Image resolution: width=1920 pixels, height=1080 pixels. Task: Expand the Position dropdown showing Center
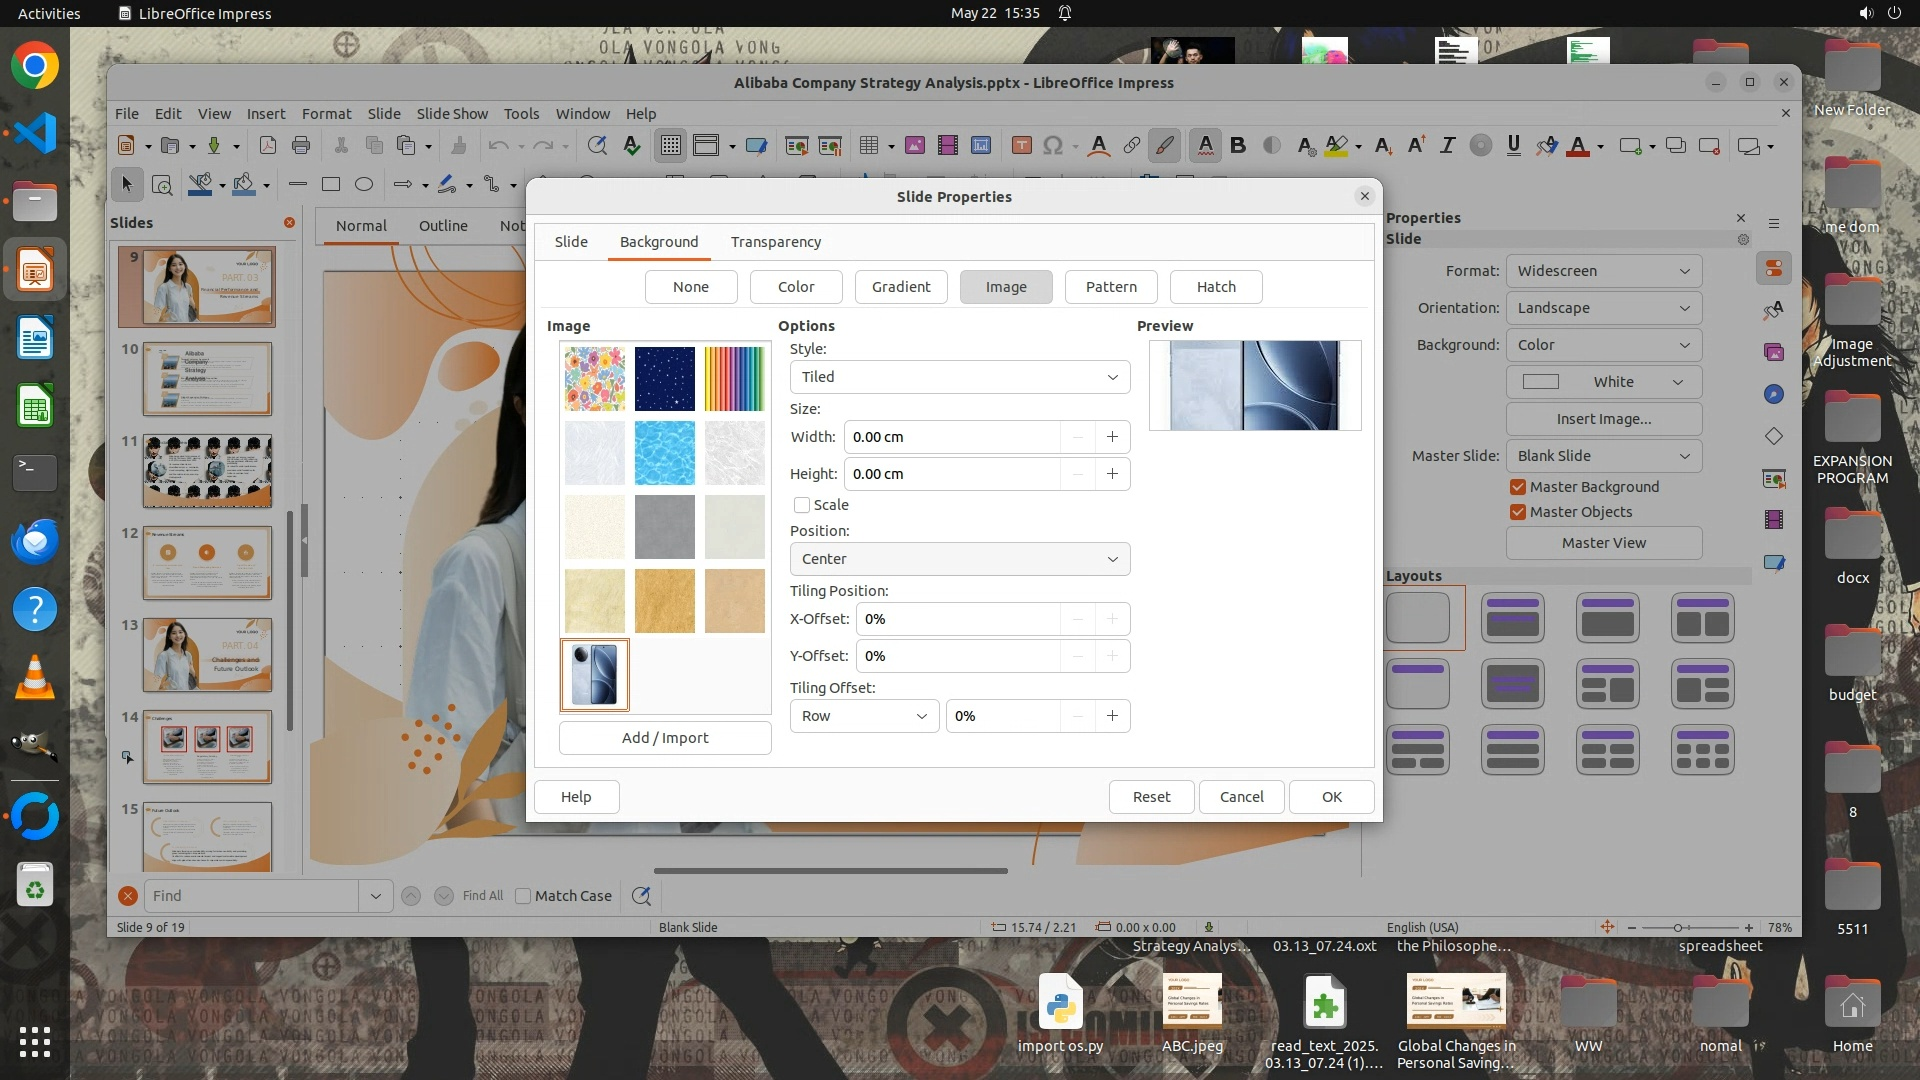959,559
